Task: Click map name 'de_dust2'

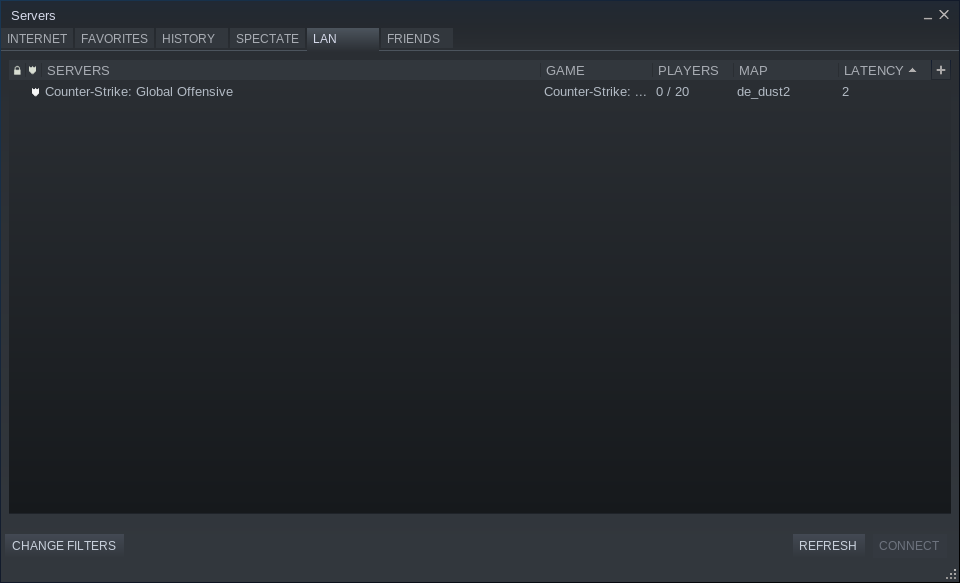Action: pos(763,92)
